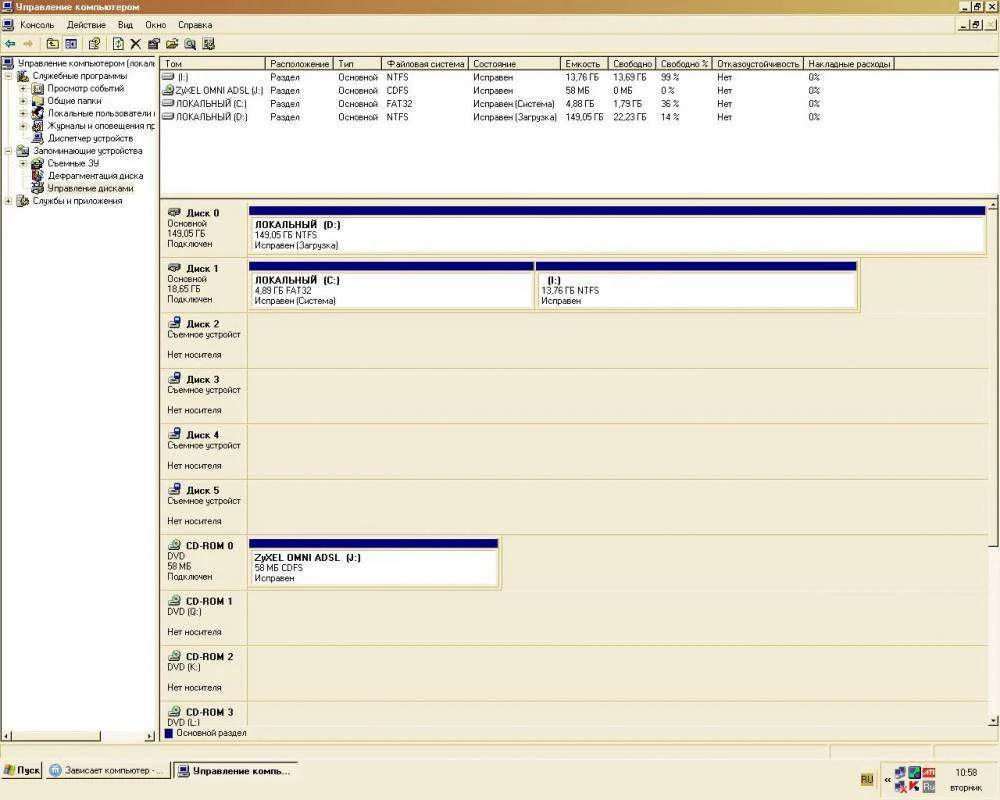Click the ATI tray icon in the system tray
Screen dimensions: 1000x800
(929, 773)
